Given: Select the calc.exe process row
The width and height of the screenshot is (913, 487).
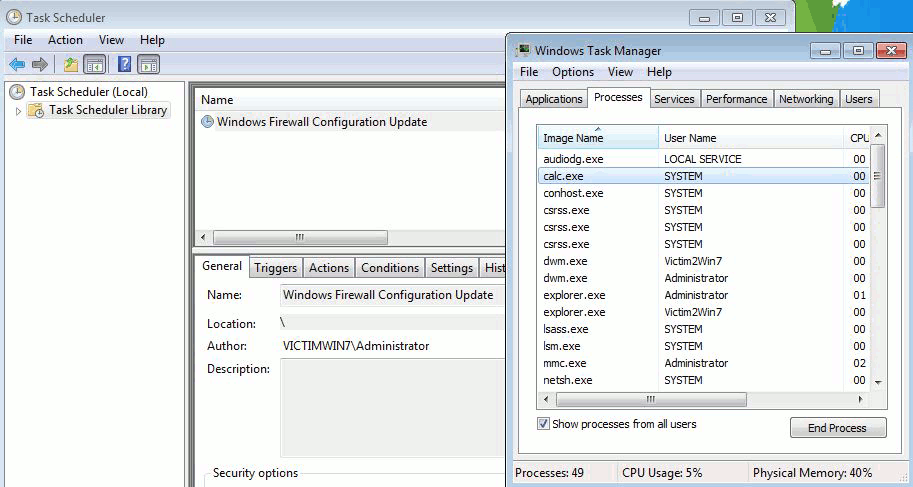Looking at the screenshot, I should tap(564, 176).
